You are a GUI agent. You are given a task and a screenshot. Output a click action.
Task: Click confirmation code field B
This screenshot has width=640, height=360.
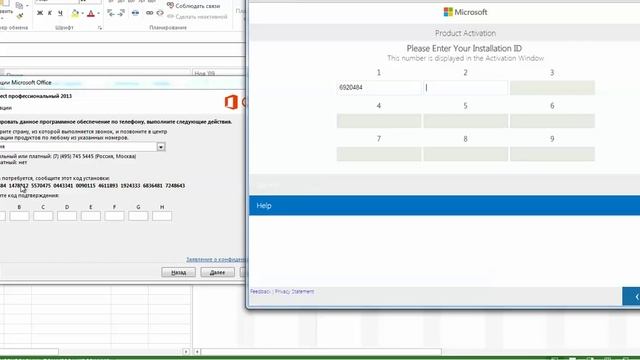click(x=19, y=216)
